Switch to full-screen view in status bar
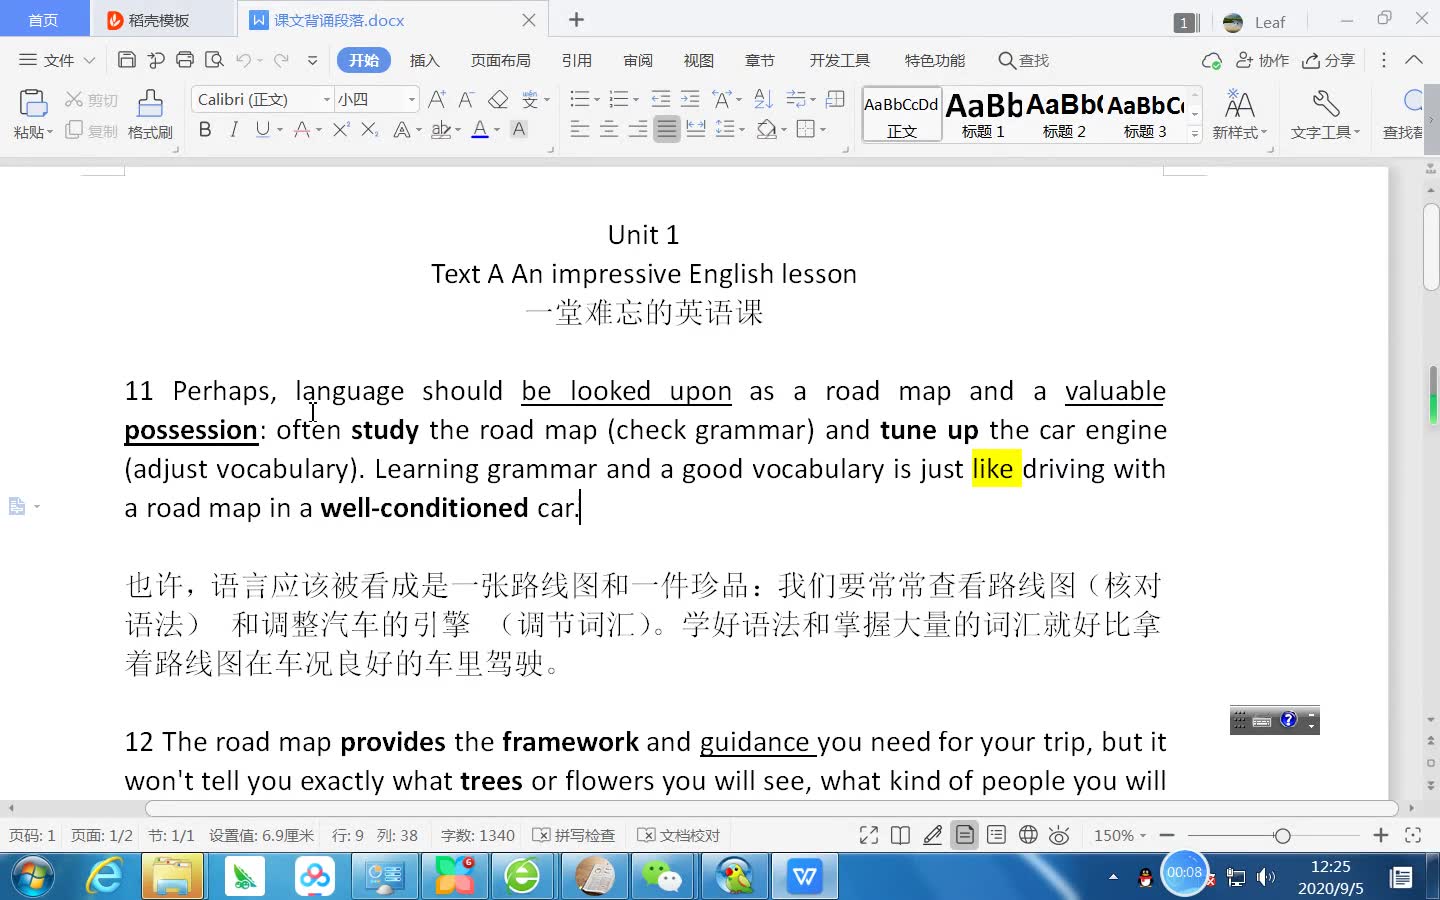The width and height of the screenshot is (1440, 900). [869, 835]
